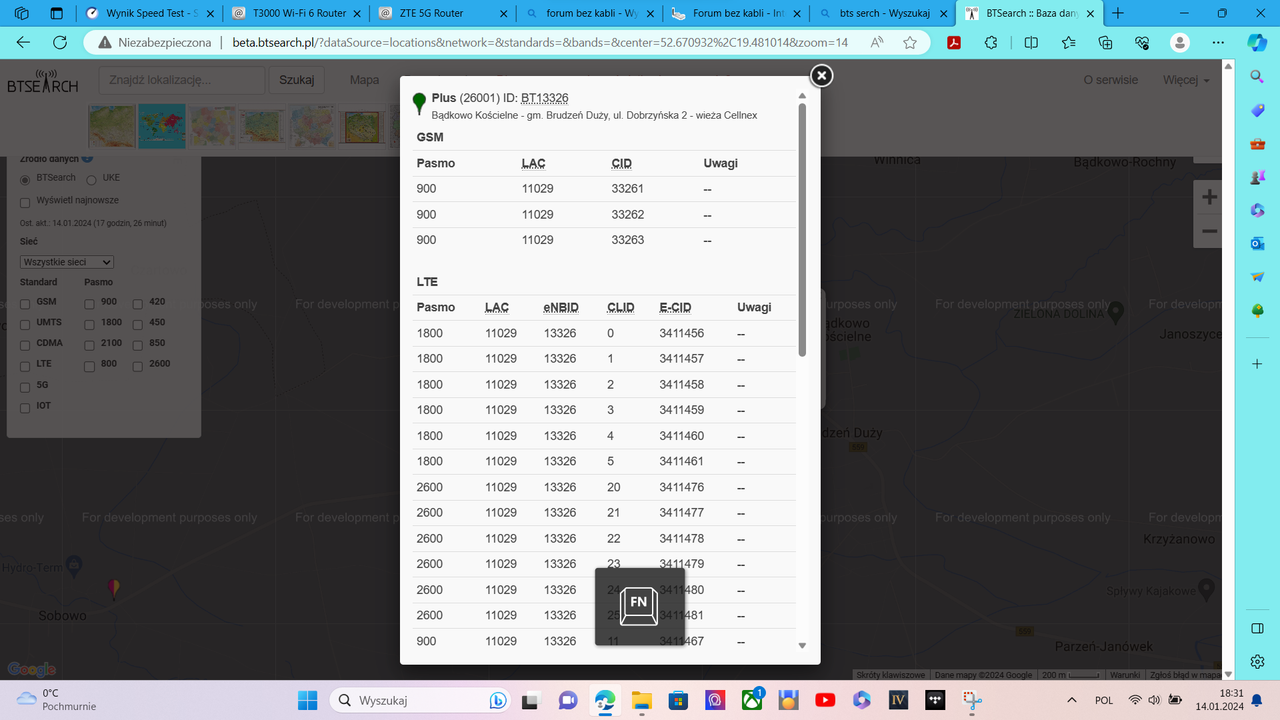This screenshot has height=720, width=1280.
Task: Click the world map thumbnail banner
Action: (x=161, y=126)
